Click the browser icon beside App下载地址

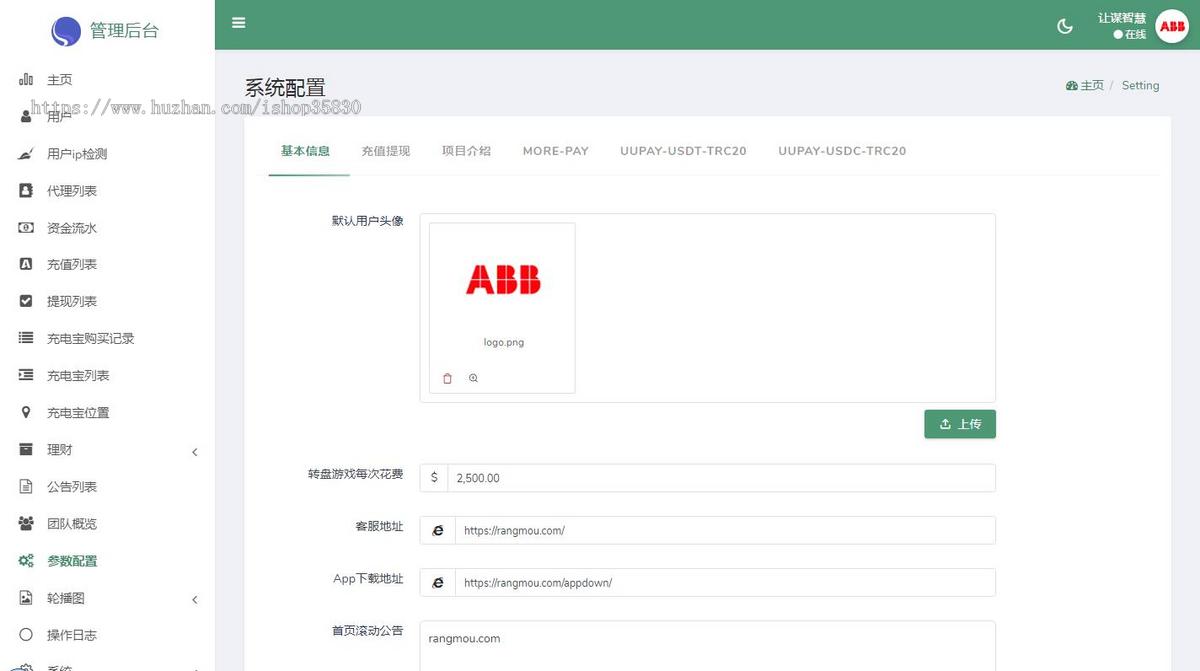click(437, 582)
